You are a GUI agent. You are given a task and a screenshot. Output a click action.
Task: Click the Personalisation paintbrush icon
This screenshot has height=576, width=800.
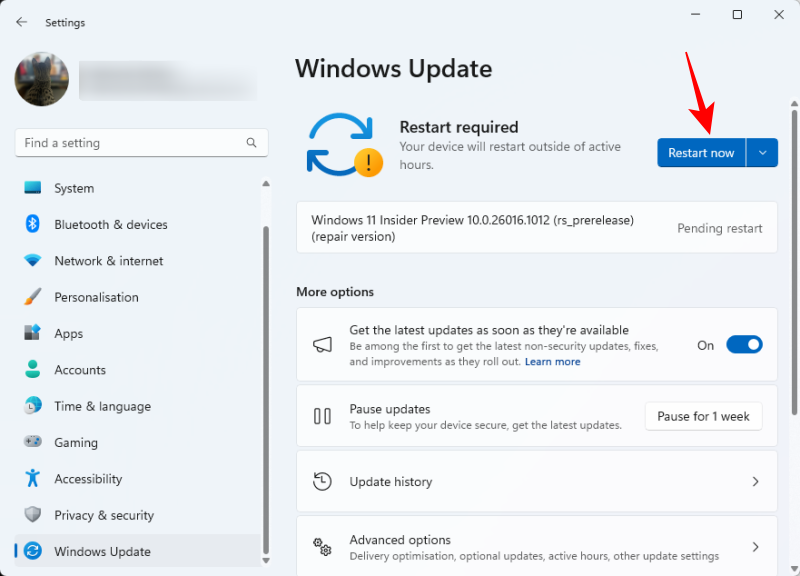33,297
